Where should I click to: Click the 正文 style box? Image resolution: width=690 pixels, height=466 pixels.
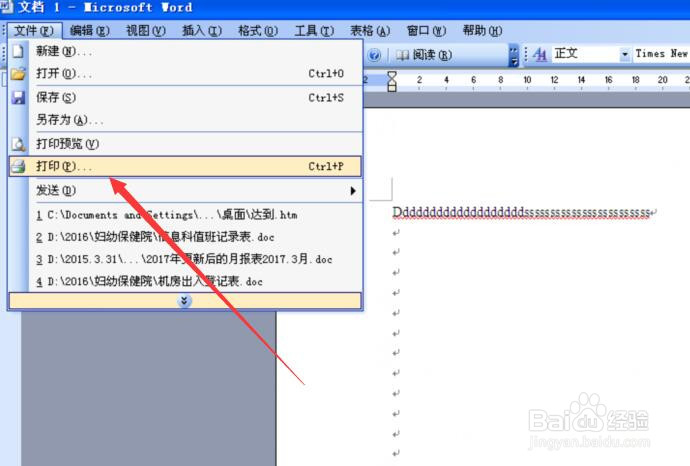586,54
